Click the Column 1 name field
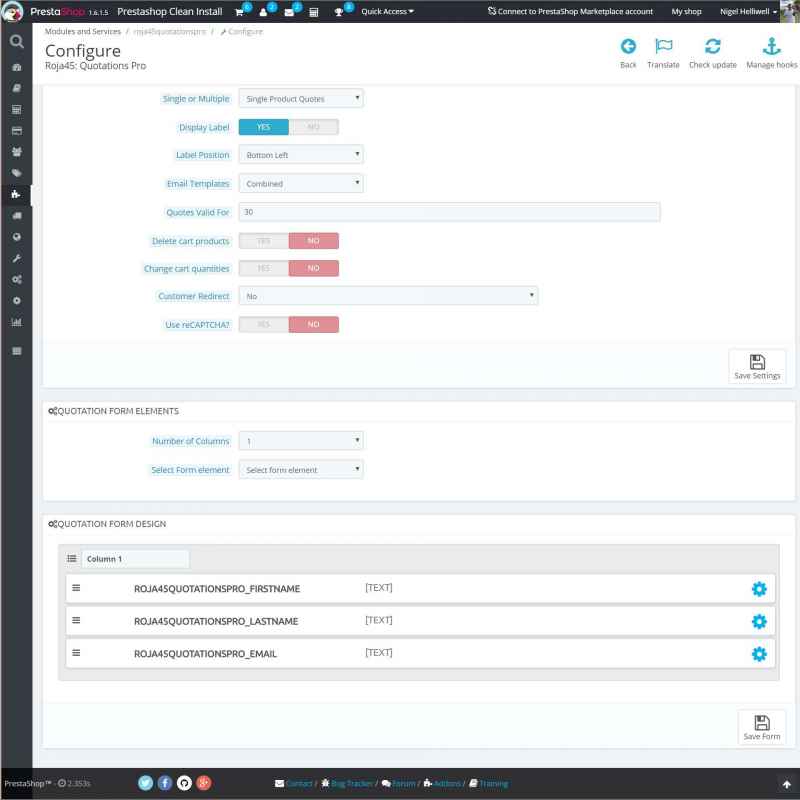The height and width of the screenshot is (800, 800). pyautogui.click(x=135, y=559)
